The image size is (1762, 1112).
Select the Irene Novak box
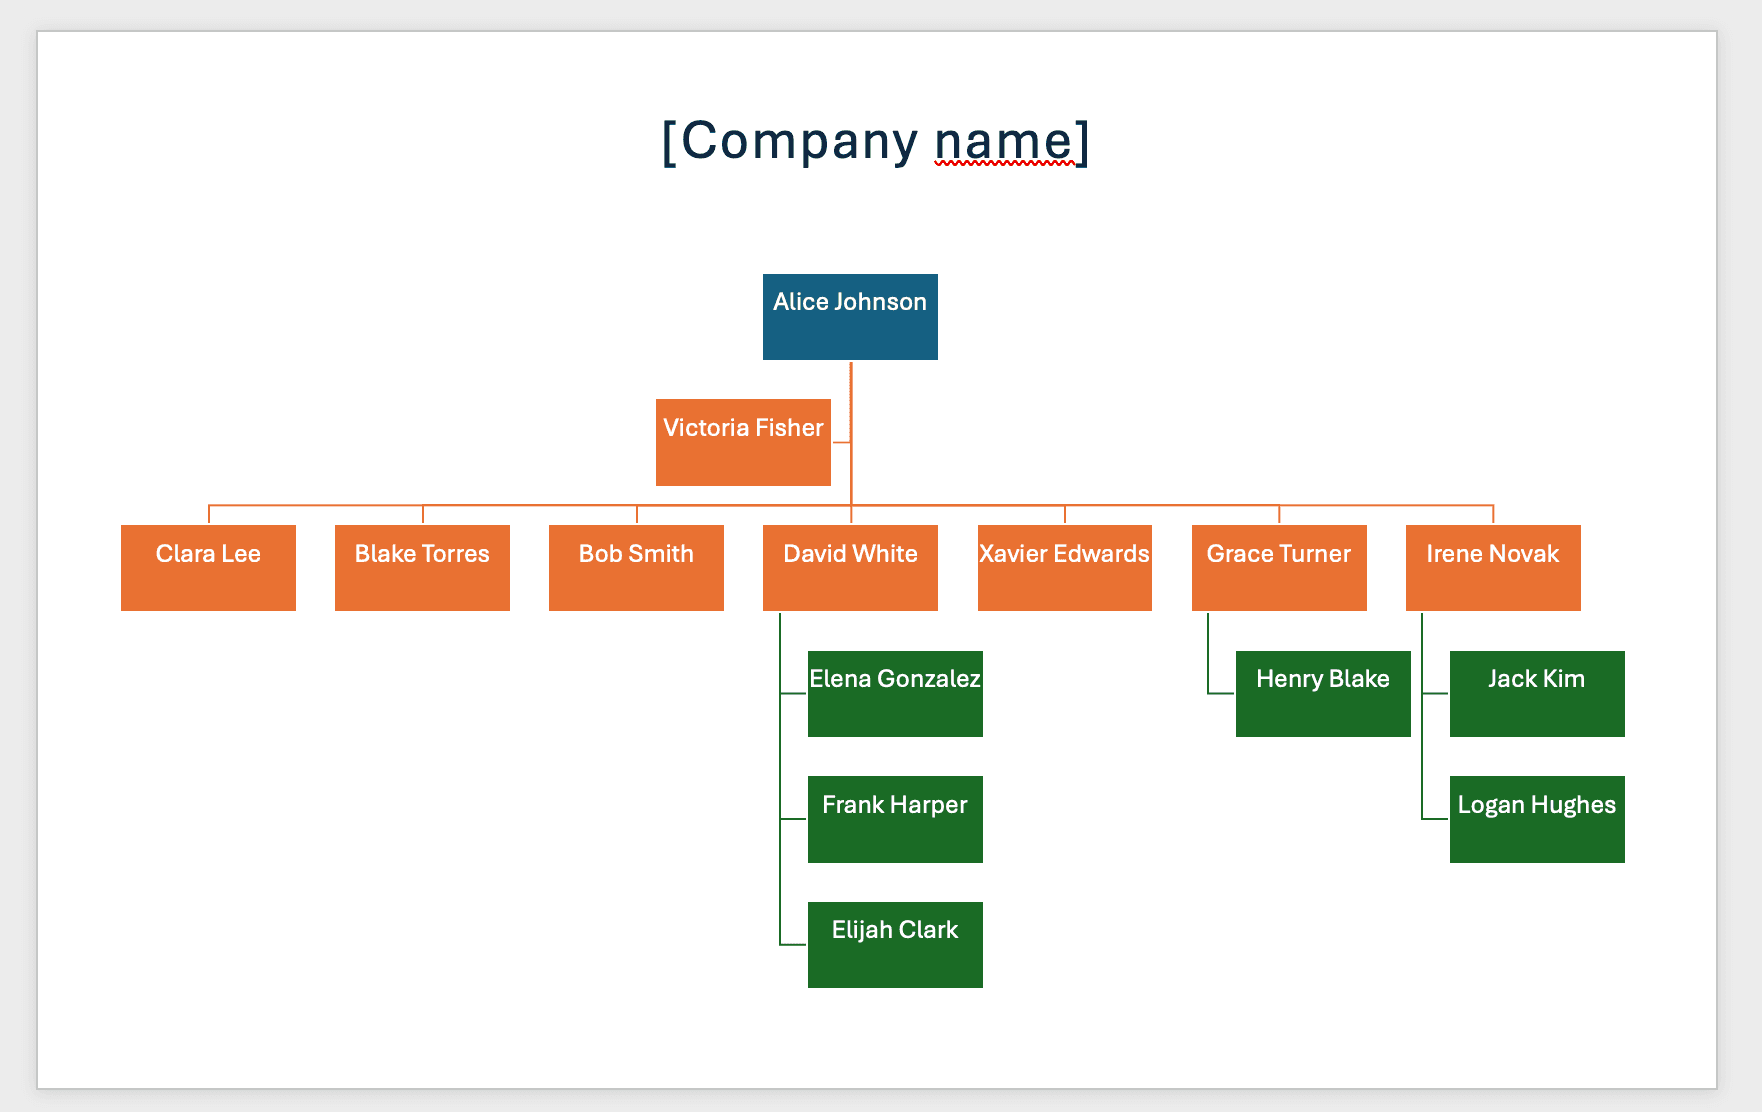click(x=1493, y=568)
